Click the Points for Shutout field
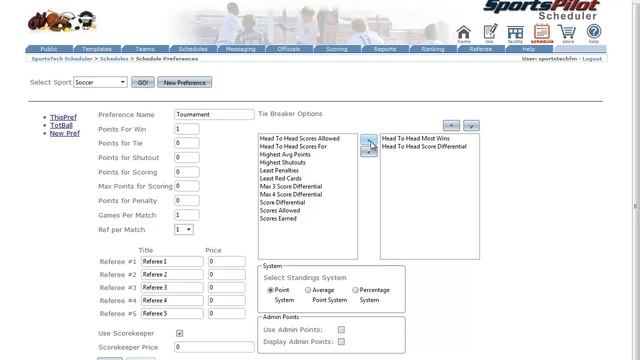640x360 pixels. click(187, 157)
